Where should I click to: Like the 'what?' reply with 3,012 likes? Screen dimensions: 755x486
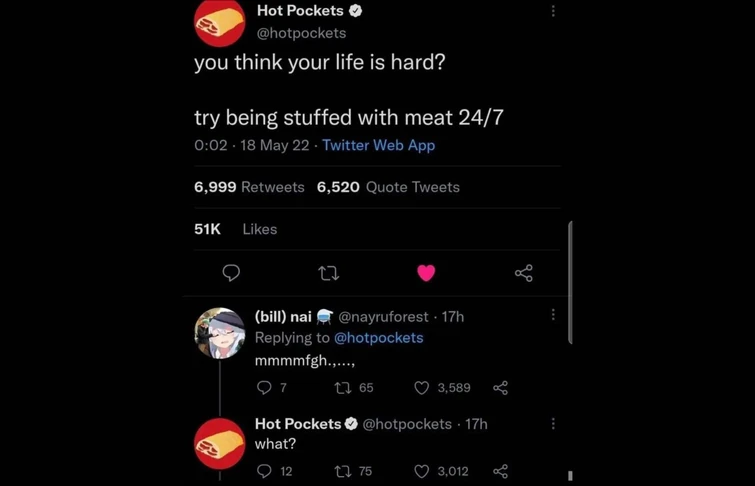point(422,471)
